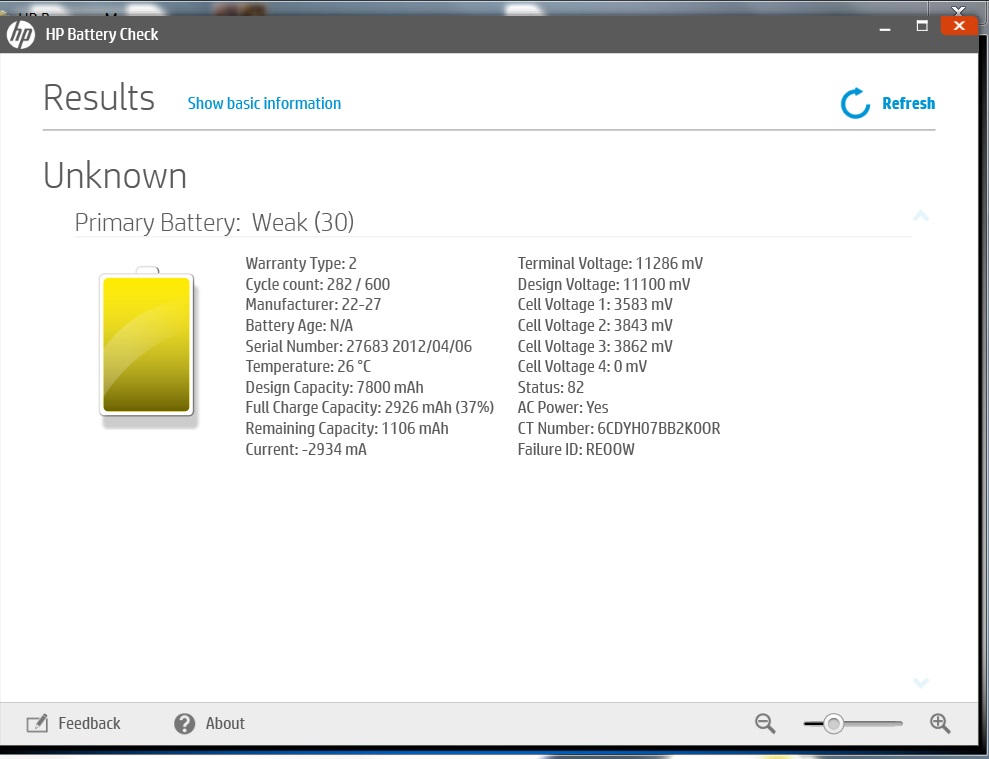Click the HP Battery Check title text
The width and height of the screenshot is (989, 759).
click(103, 34)
